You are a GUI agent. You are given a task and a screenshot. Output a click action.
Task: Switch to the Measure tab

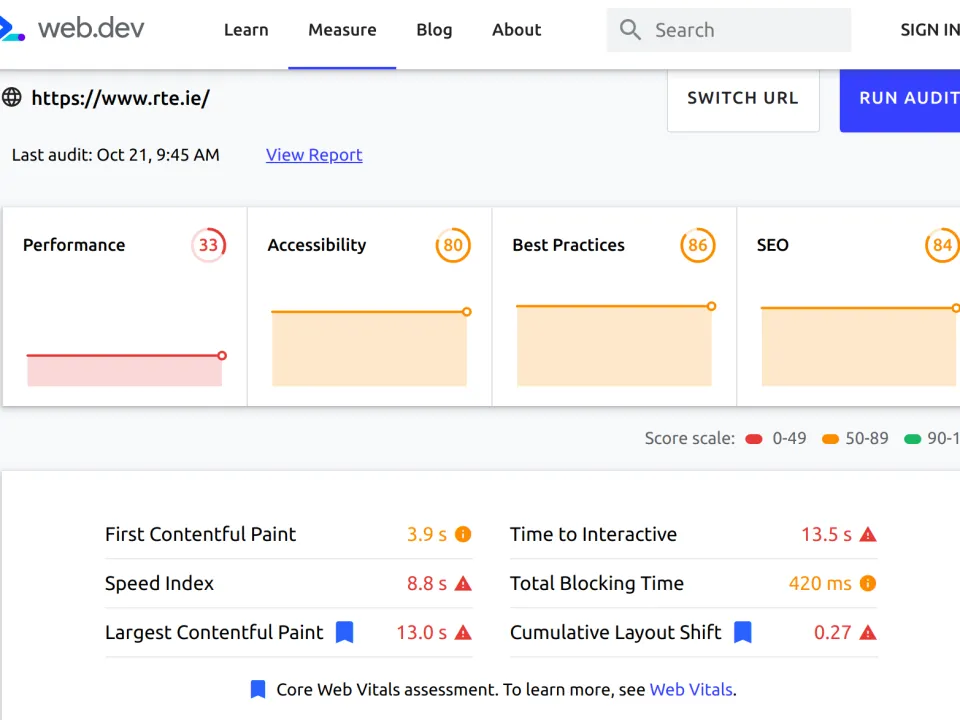click(x=342, y=30)
